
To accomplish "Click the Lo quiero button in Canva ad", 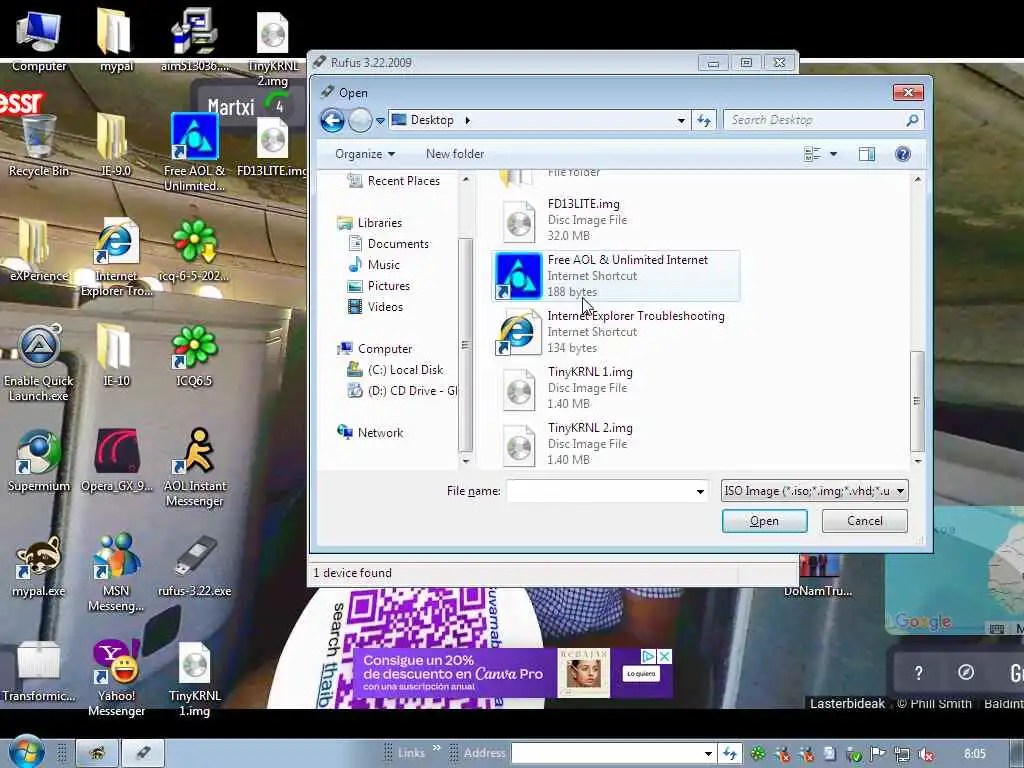I will tap(641, 674).
